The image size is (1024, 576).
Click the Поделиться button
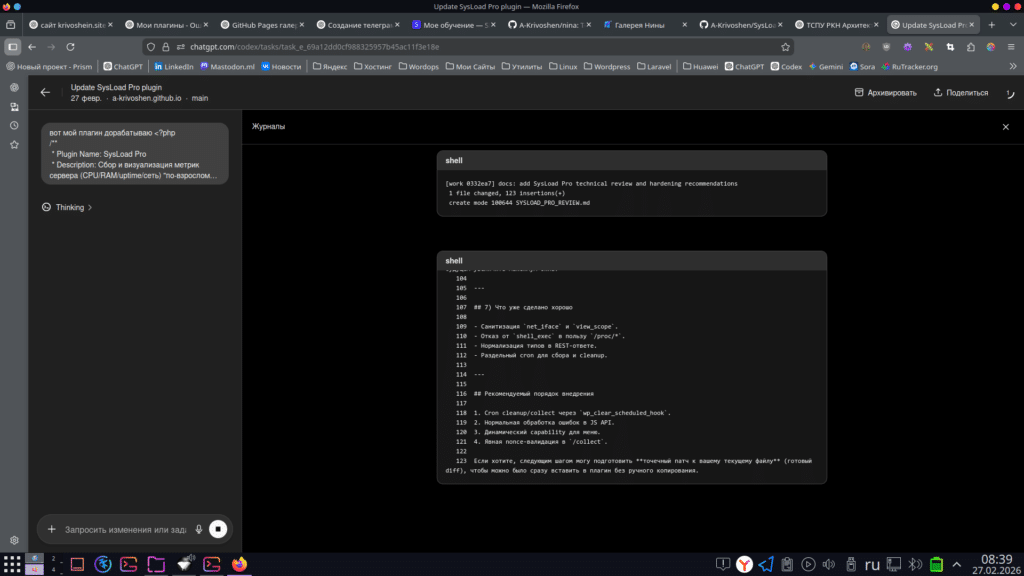tap(959, 91)
